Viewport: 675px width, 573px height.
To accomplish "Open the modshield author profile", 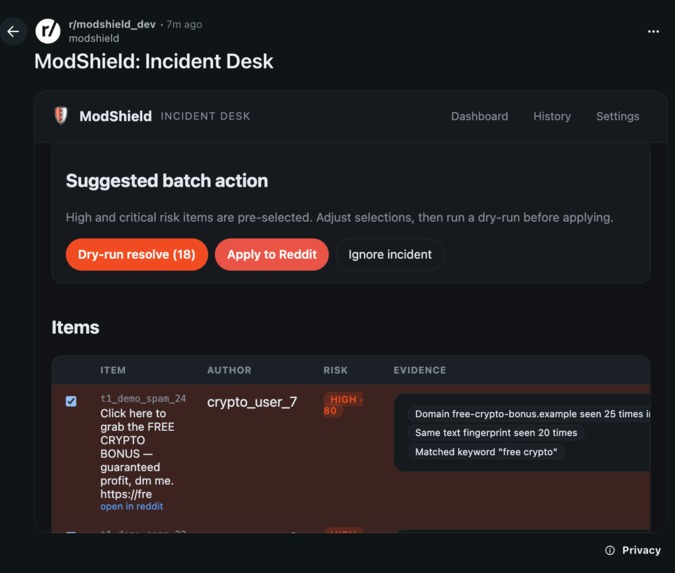I will pyautogui.click(x=94, y=38).
